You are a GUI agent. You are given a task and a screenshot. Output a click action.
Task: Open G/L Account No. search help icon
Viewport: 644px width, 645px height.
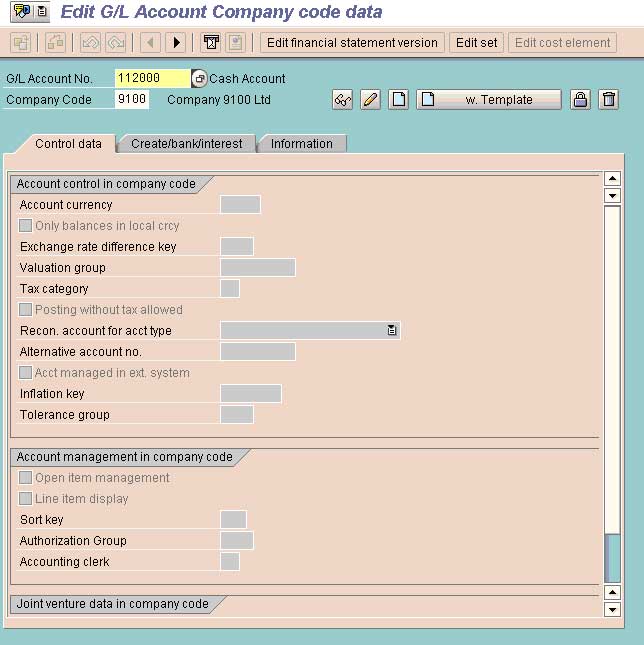tap(199, 79)
